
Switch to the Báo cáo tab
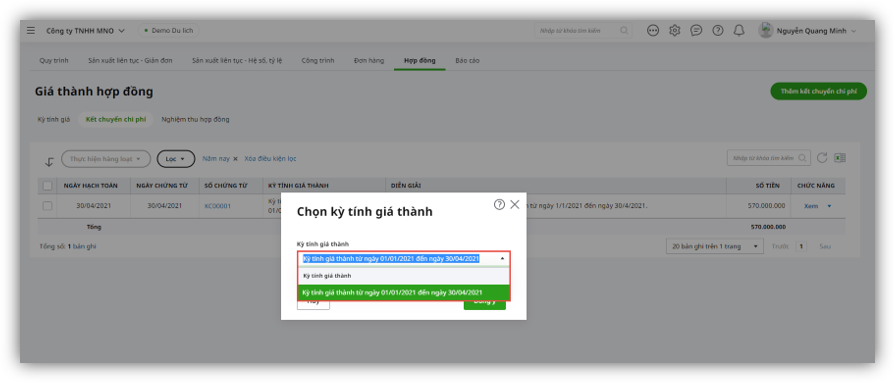467,61
